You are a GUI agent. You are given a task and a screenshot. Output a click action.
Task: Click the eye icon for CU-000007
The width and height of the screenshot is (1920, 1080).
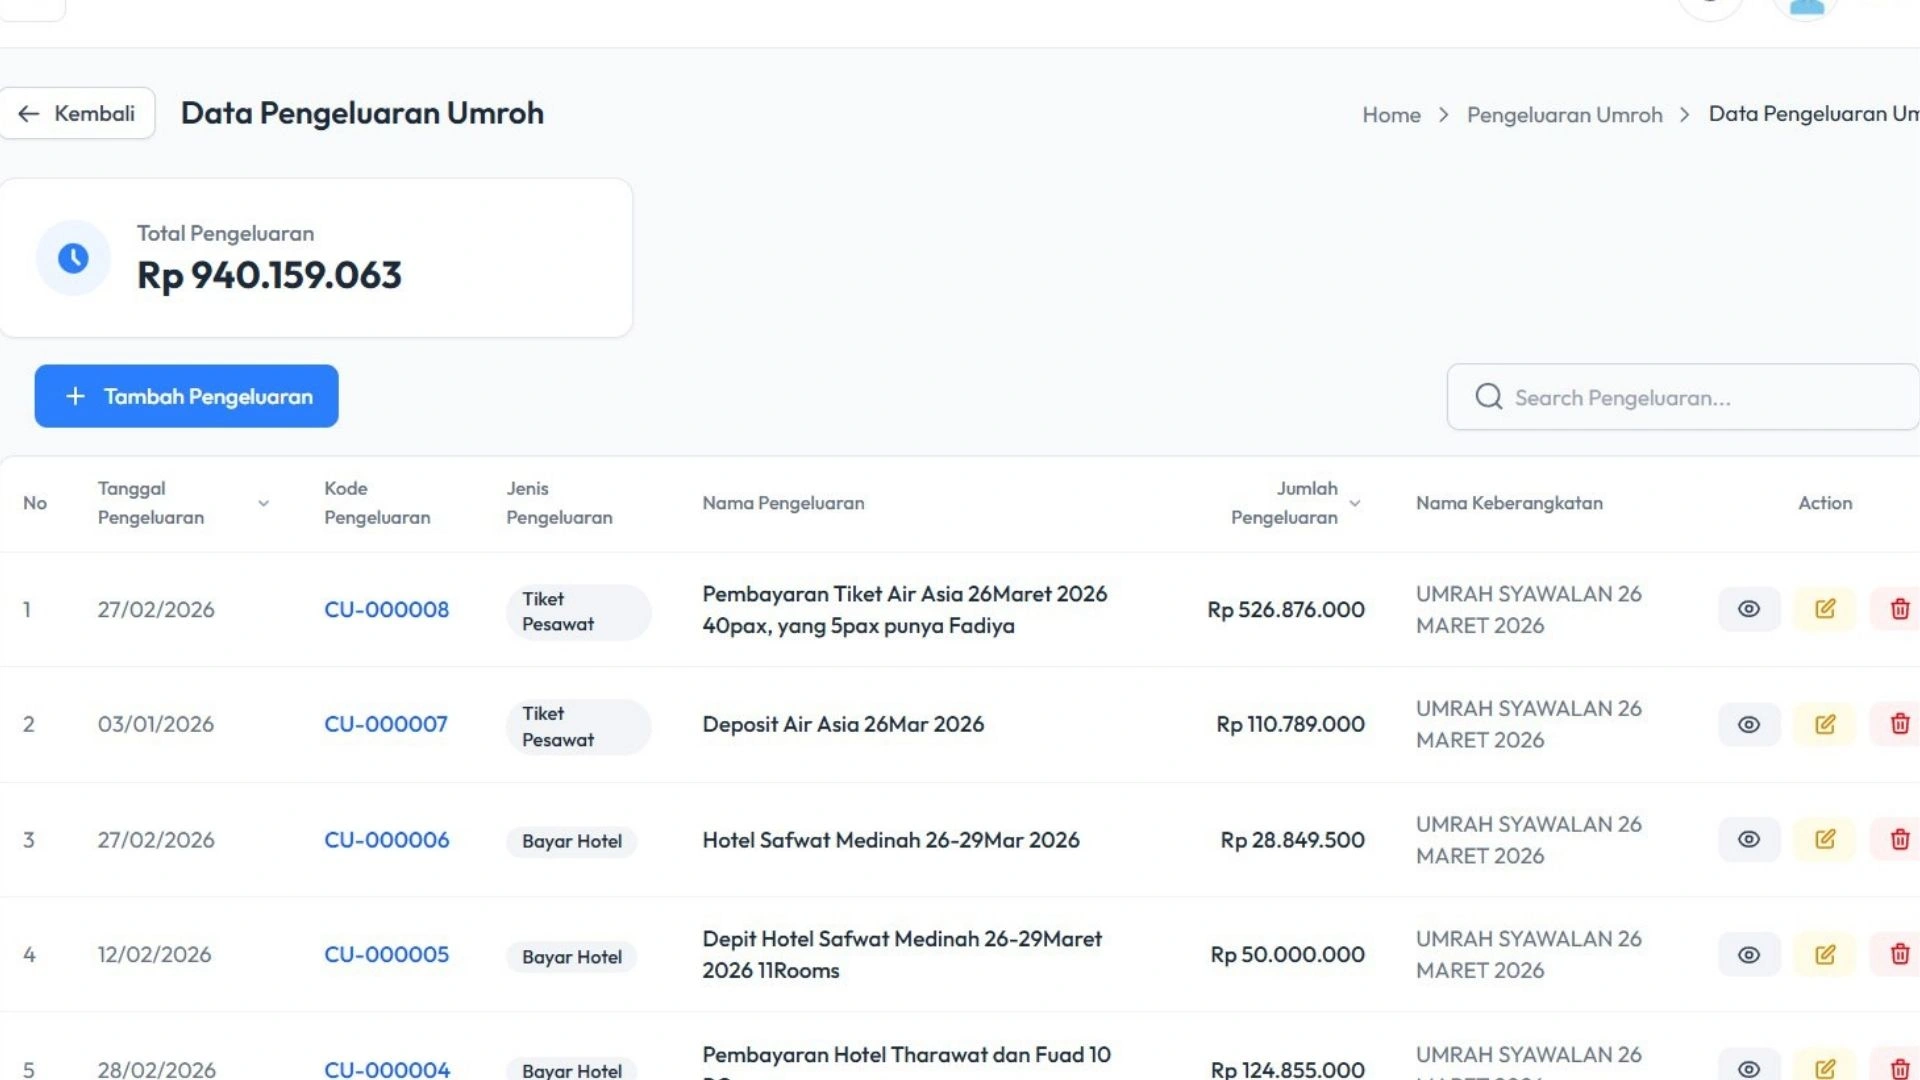[1748, 724]
